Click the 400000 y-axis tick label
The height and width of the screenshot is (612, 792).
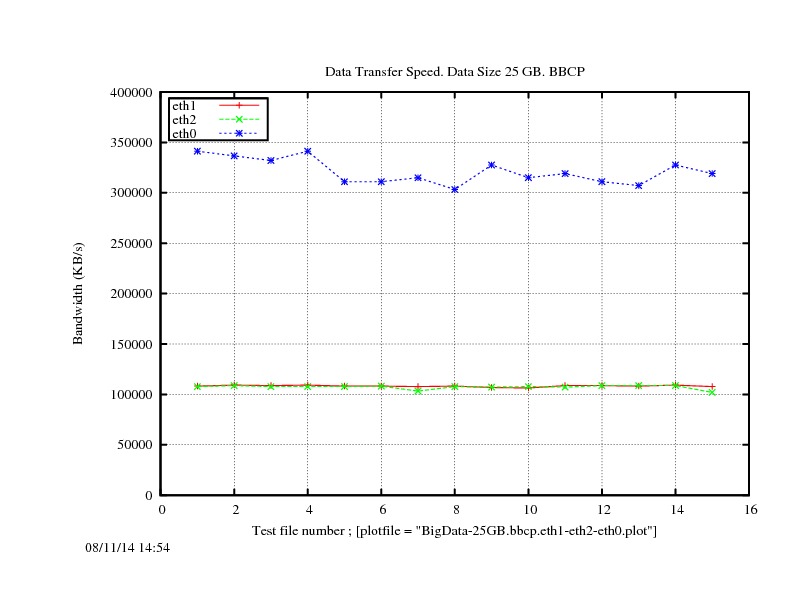click(132, 93)
